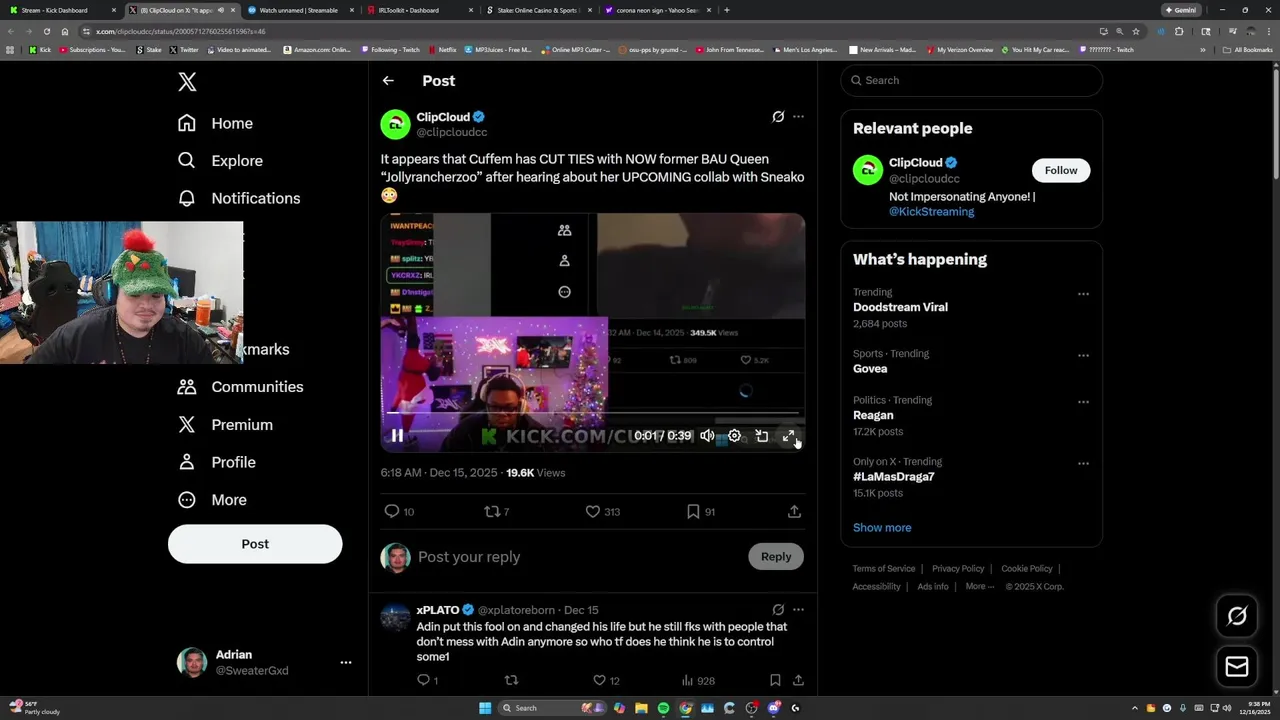The image size is (1280, 720).
Task: Open more options for Doodstream Viral trend
Action: tap(1083, 295)
